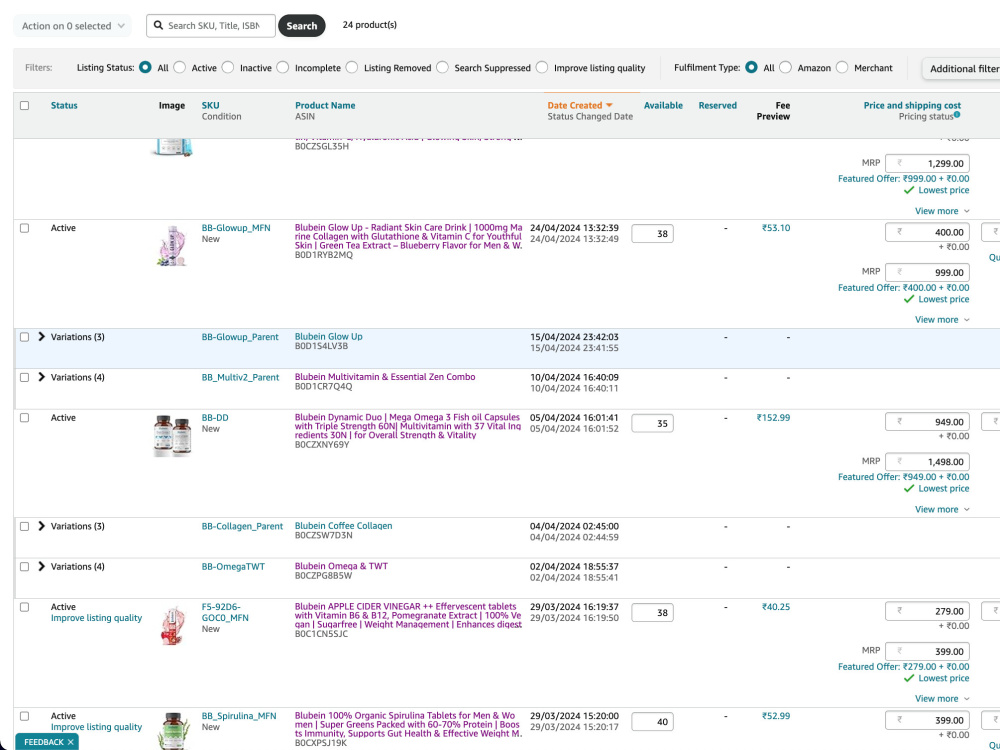Expand variations of BB-Collagen_Parent

pyautogui.click(x=41, y=526)
